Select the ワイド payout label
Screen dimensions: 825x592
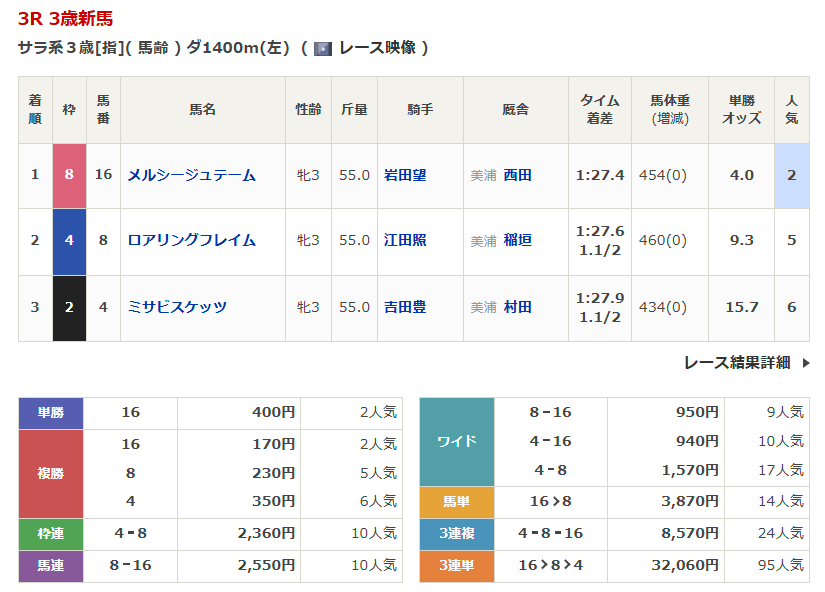coord(457,441)
